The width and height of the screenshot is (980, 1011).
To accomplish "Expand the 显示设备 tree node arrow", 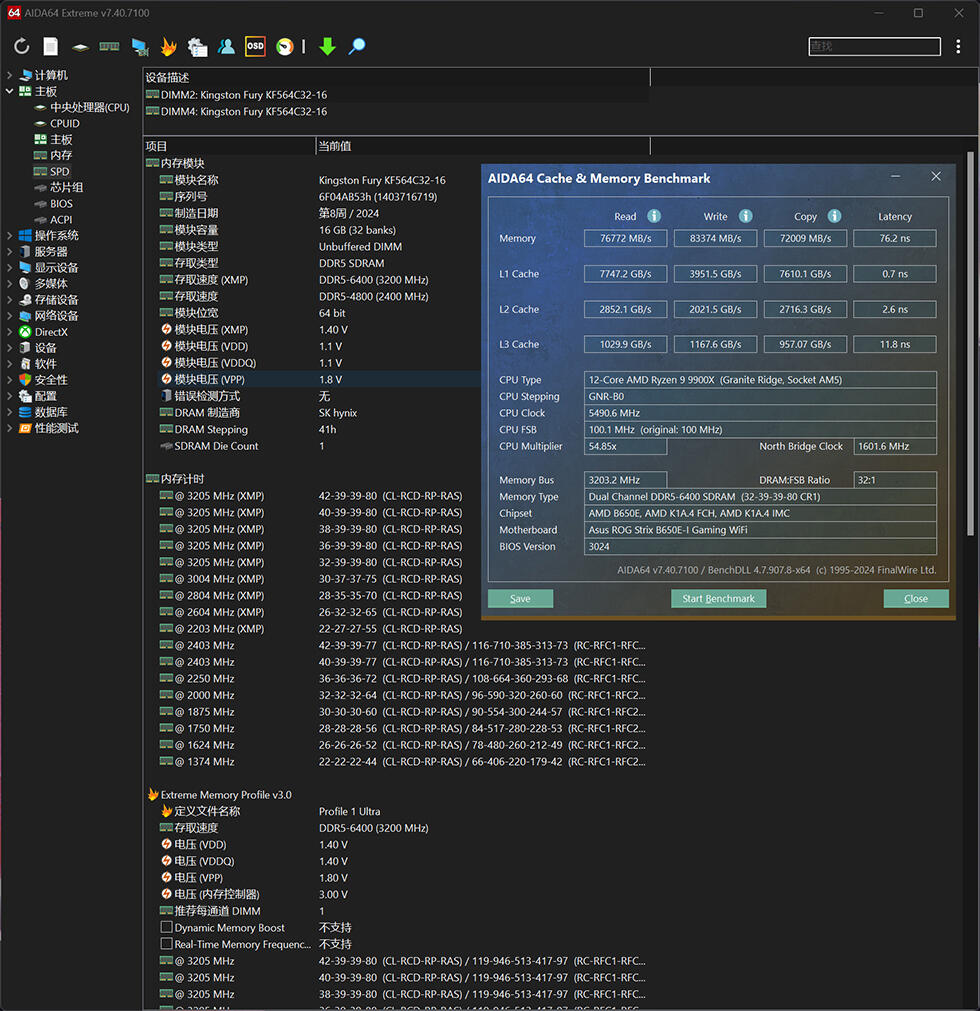I will pos(10,268).
